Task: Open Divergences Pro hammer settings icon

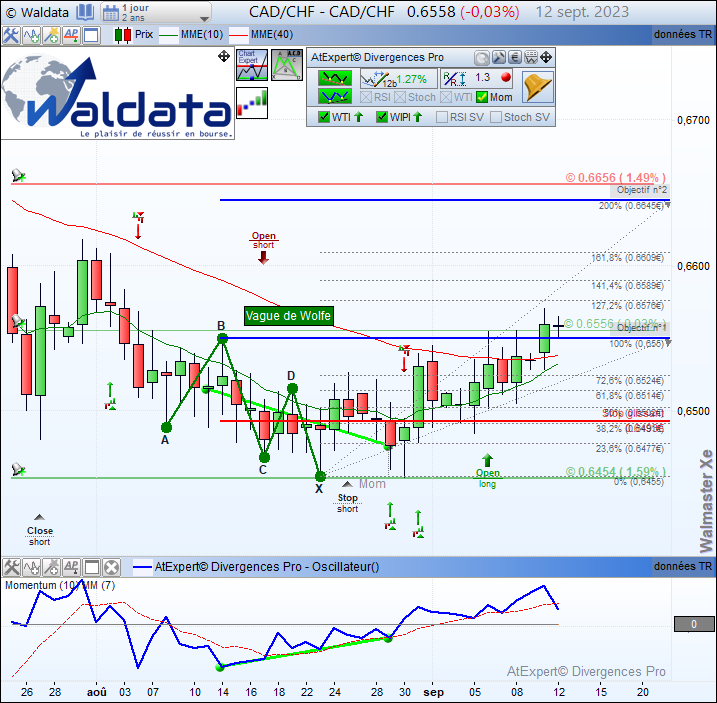Action: pyautogui.click(x=498, y=58)
